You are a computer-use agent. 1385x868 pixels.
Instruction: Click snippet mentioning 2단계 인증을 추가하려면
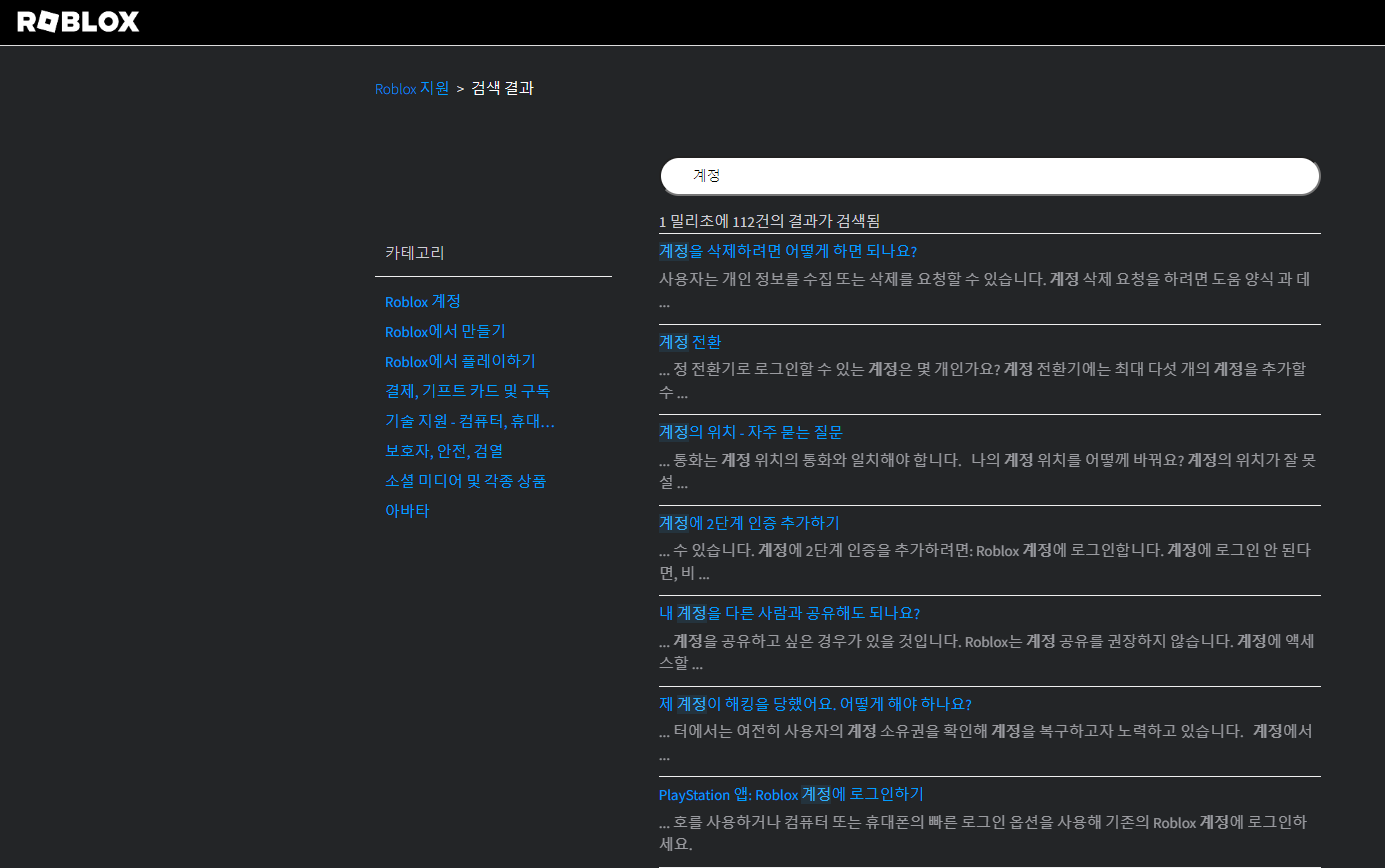[985, 562]
